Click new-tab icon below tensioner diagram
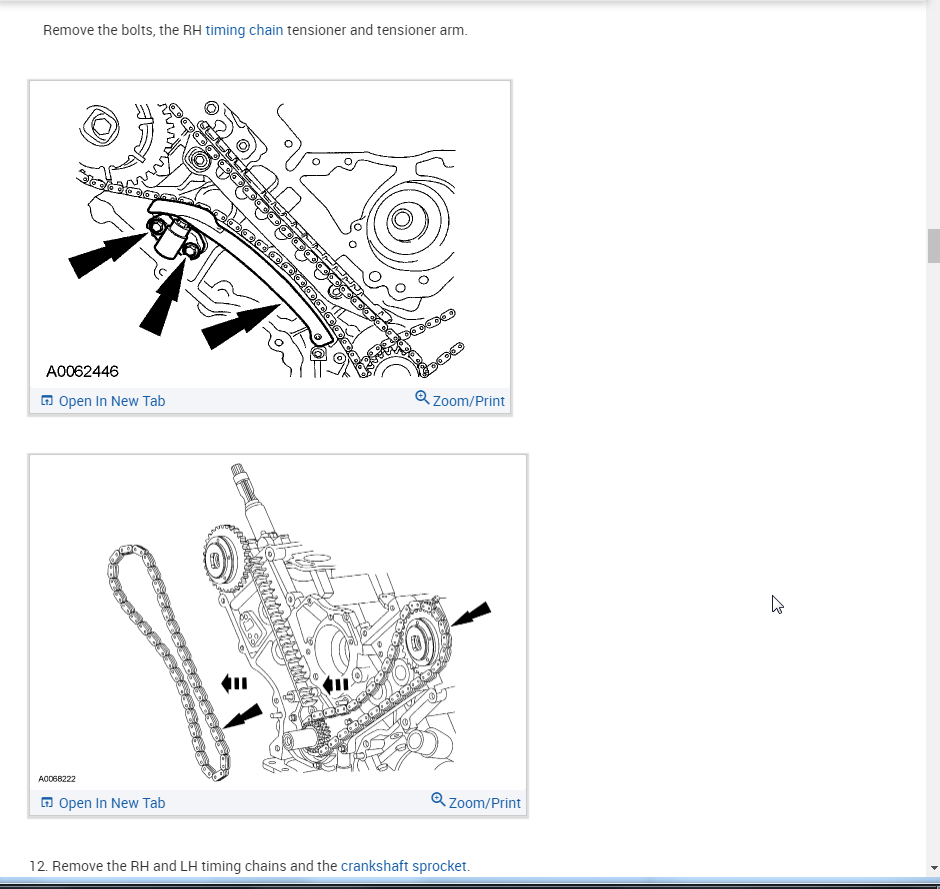The width and height of the screenshot is (940, 889). click(x=47, y=400)
